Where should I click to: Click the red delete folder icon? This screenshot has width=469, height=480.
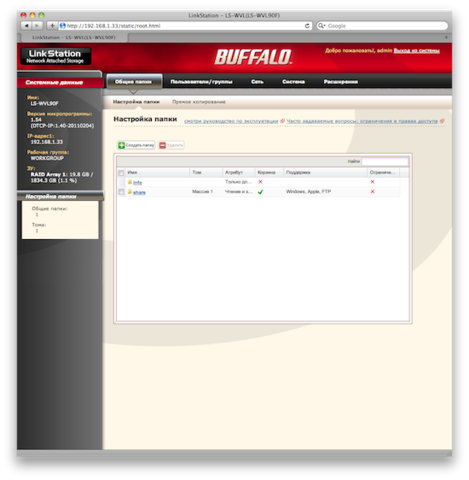click(162, 145)
